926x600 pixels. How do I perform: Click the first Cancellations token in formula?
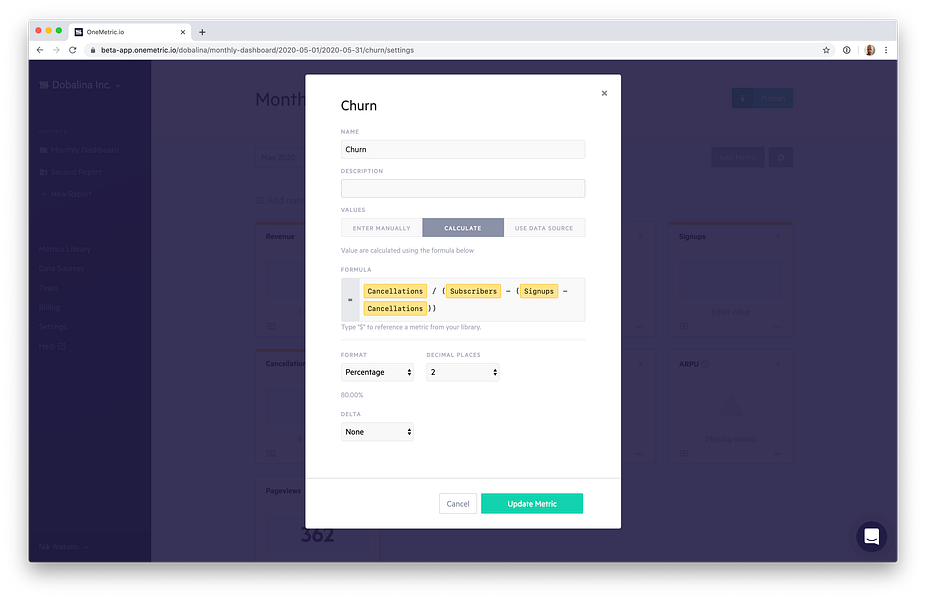(x=395, y=291)
